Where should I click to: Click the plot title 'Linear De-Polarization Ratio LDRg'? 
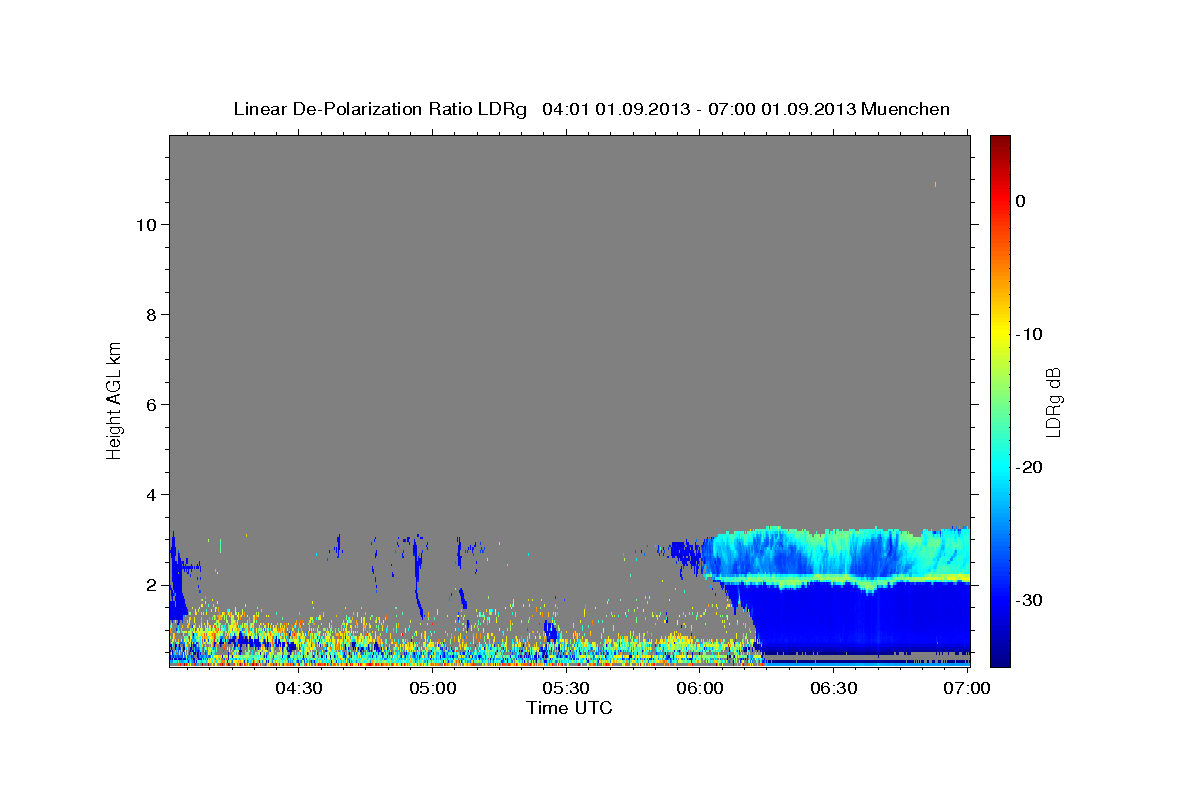point(380,109)
